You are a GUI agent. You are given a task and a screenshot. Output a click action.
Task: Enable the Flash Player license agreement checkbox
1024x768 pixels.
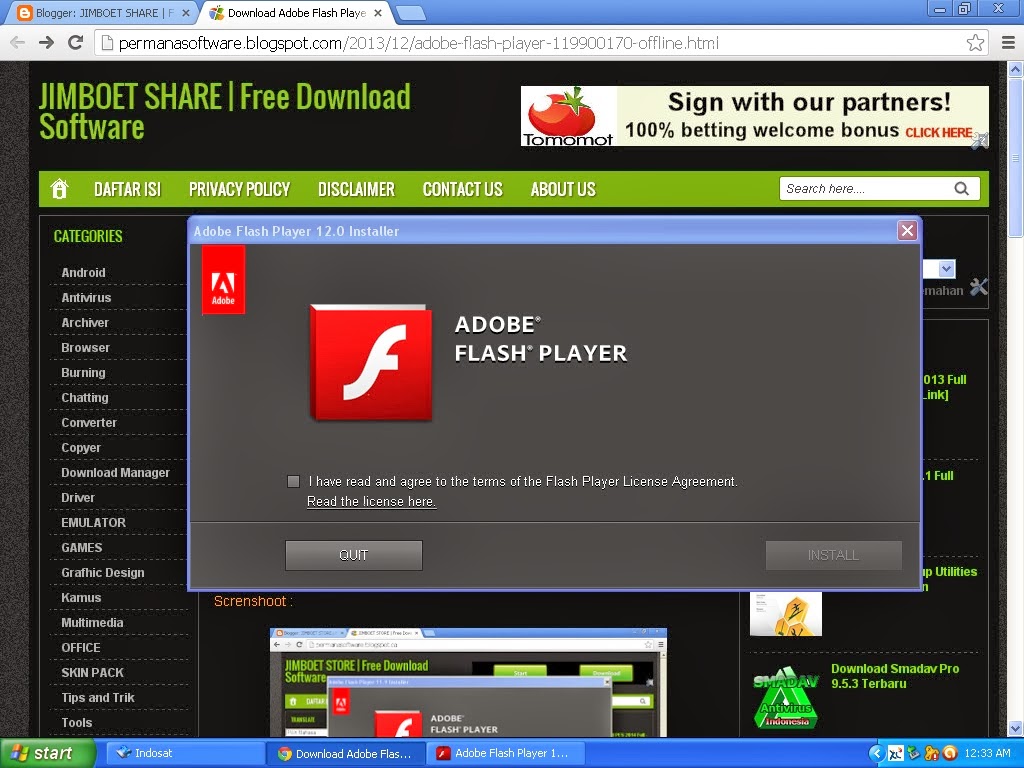(x=293, y=480)
